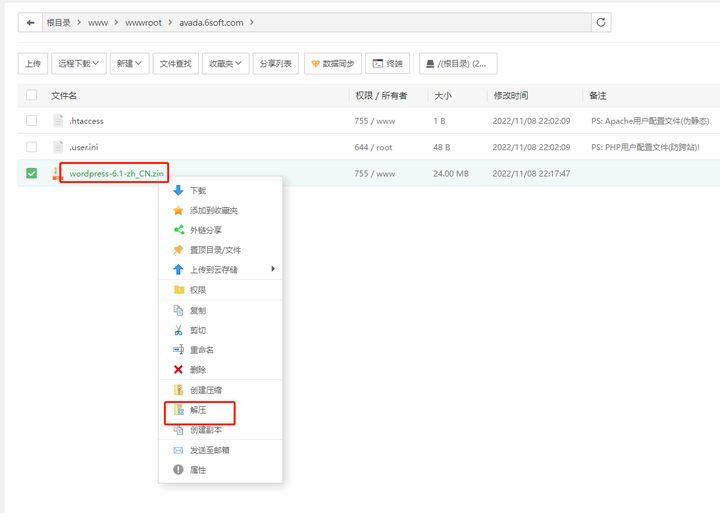Click the 文件查找 button

[175, 63]
